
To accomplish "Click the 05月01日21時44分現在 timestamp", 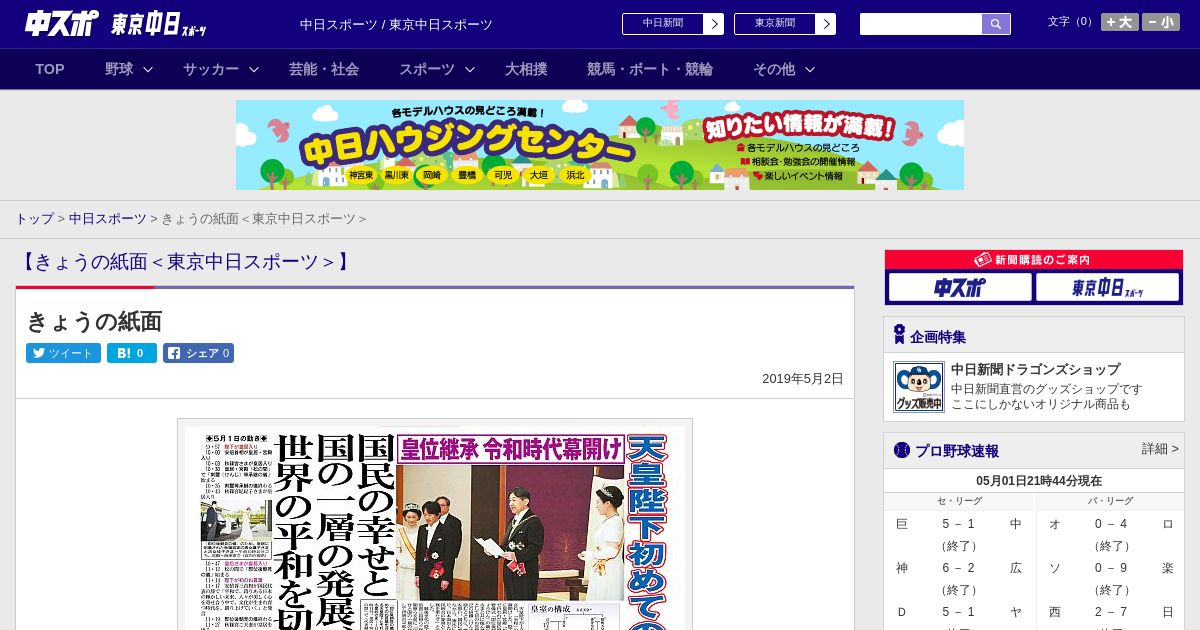I will point(1039,480).
